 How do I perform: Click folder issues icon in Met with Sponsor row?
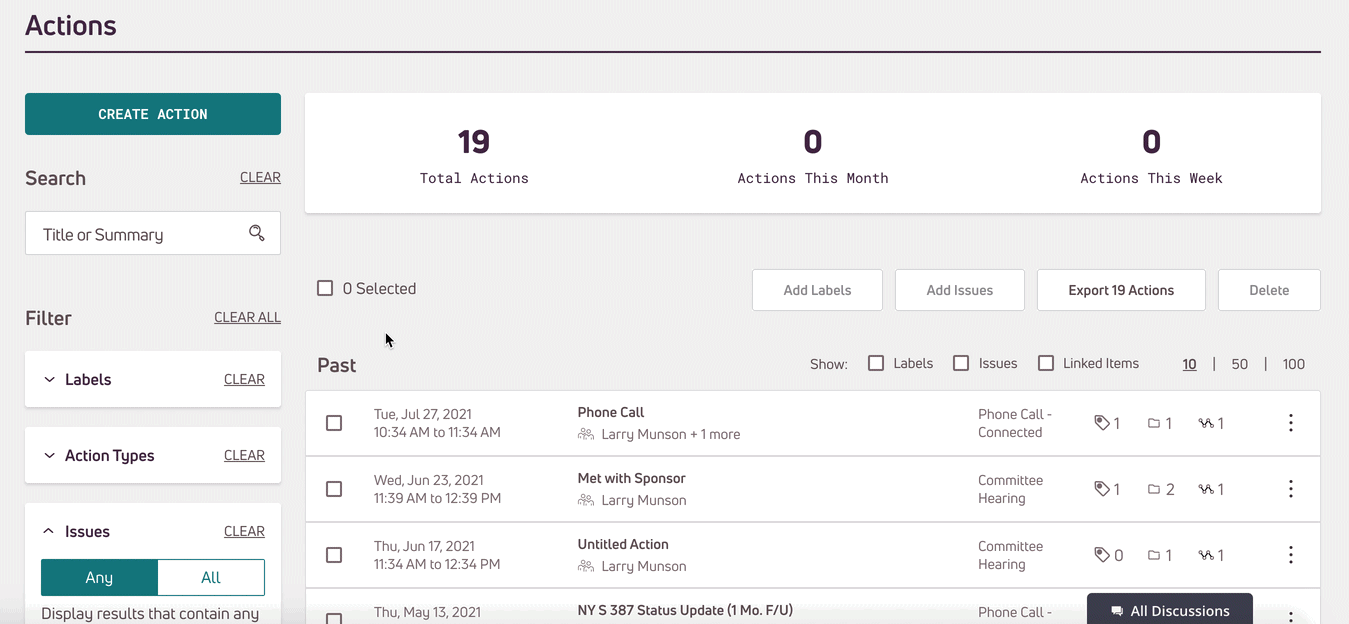[1154, 489]
